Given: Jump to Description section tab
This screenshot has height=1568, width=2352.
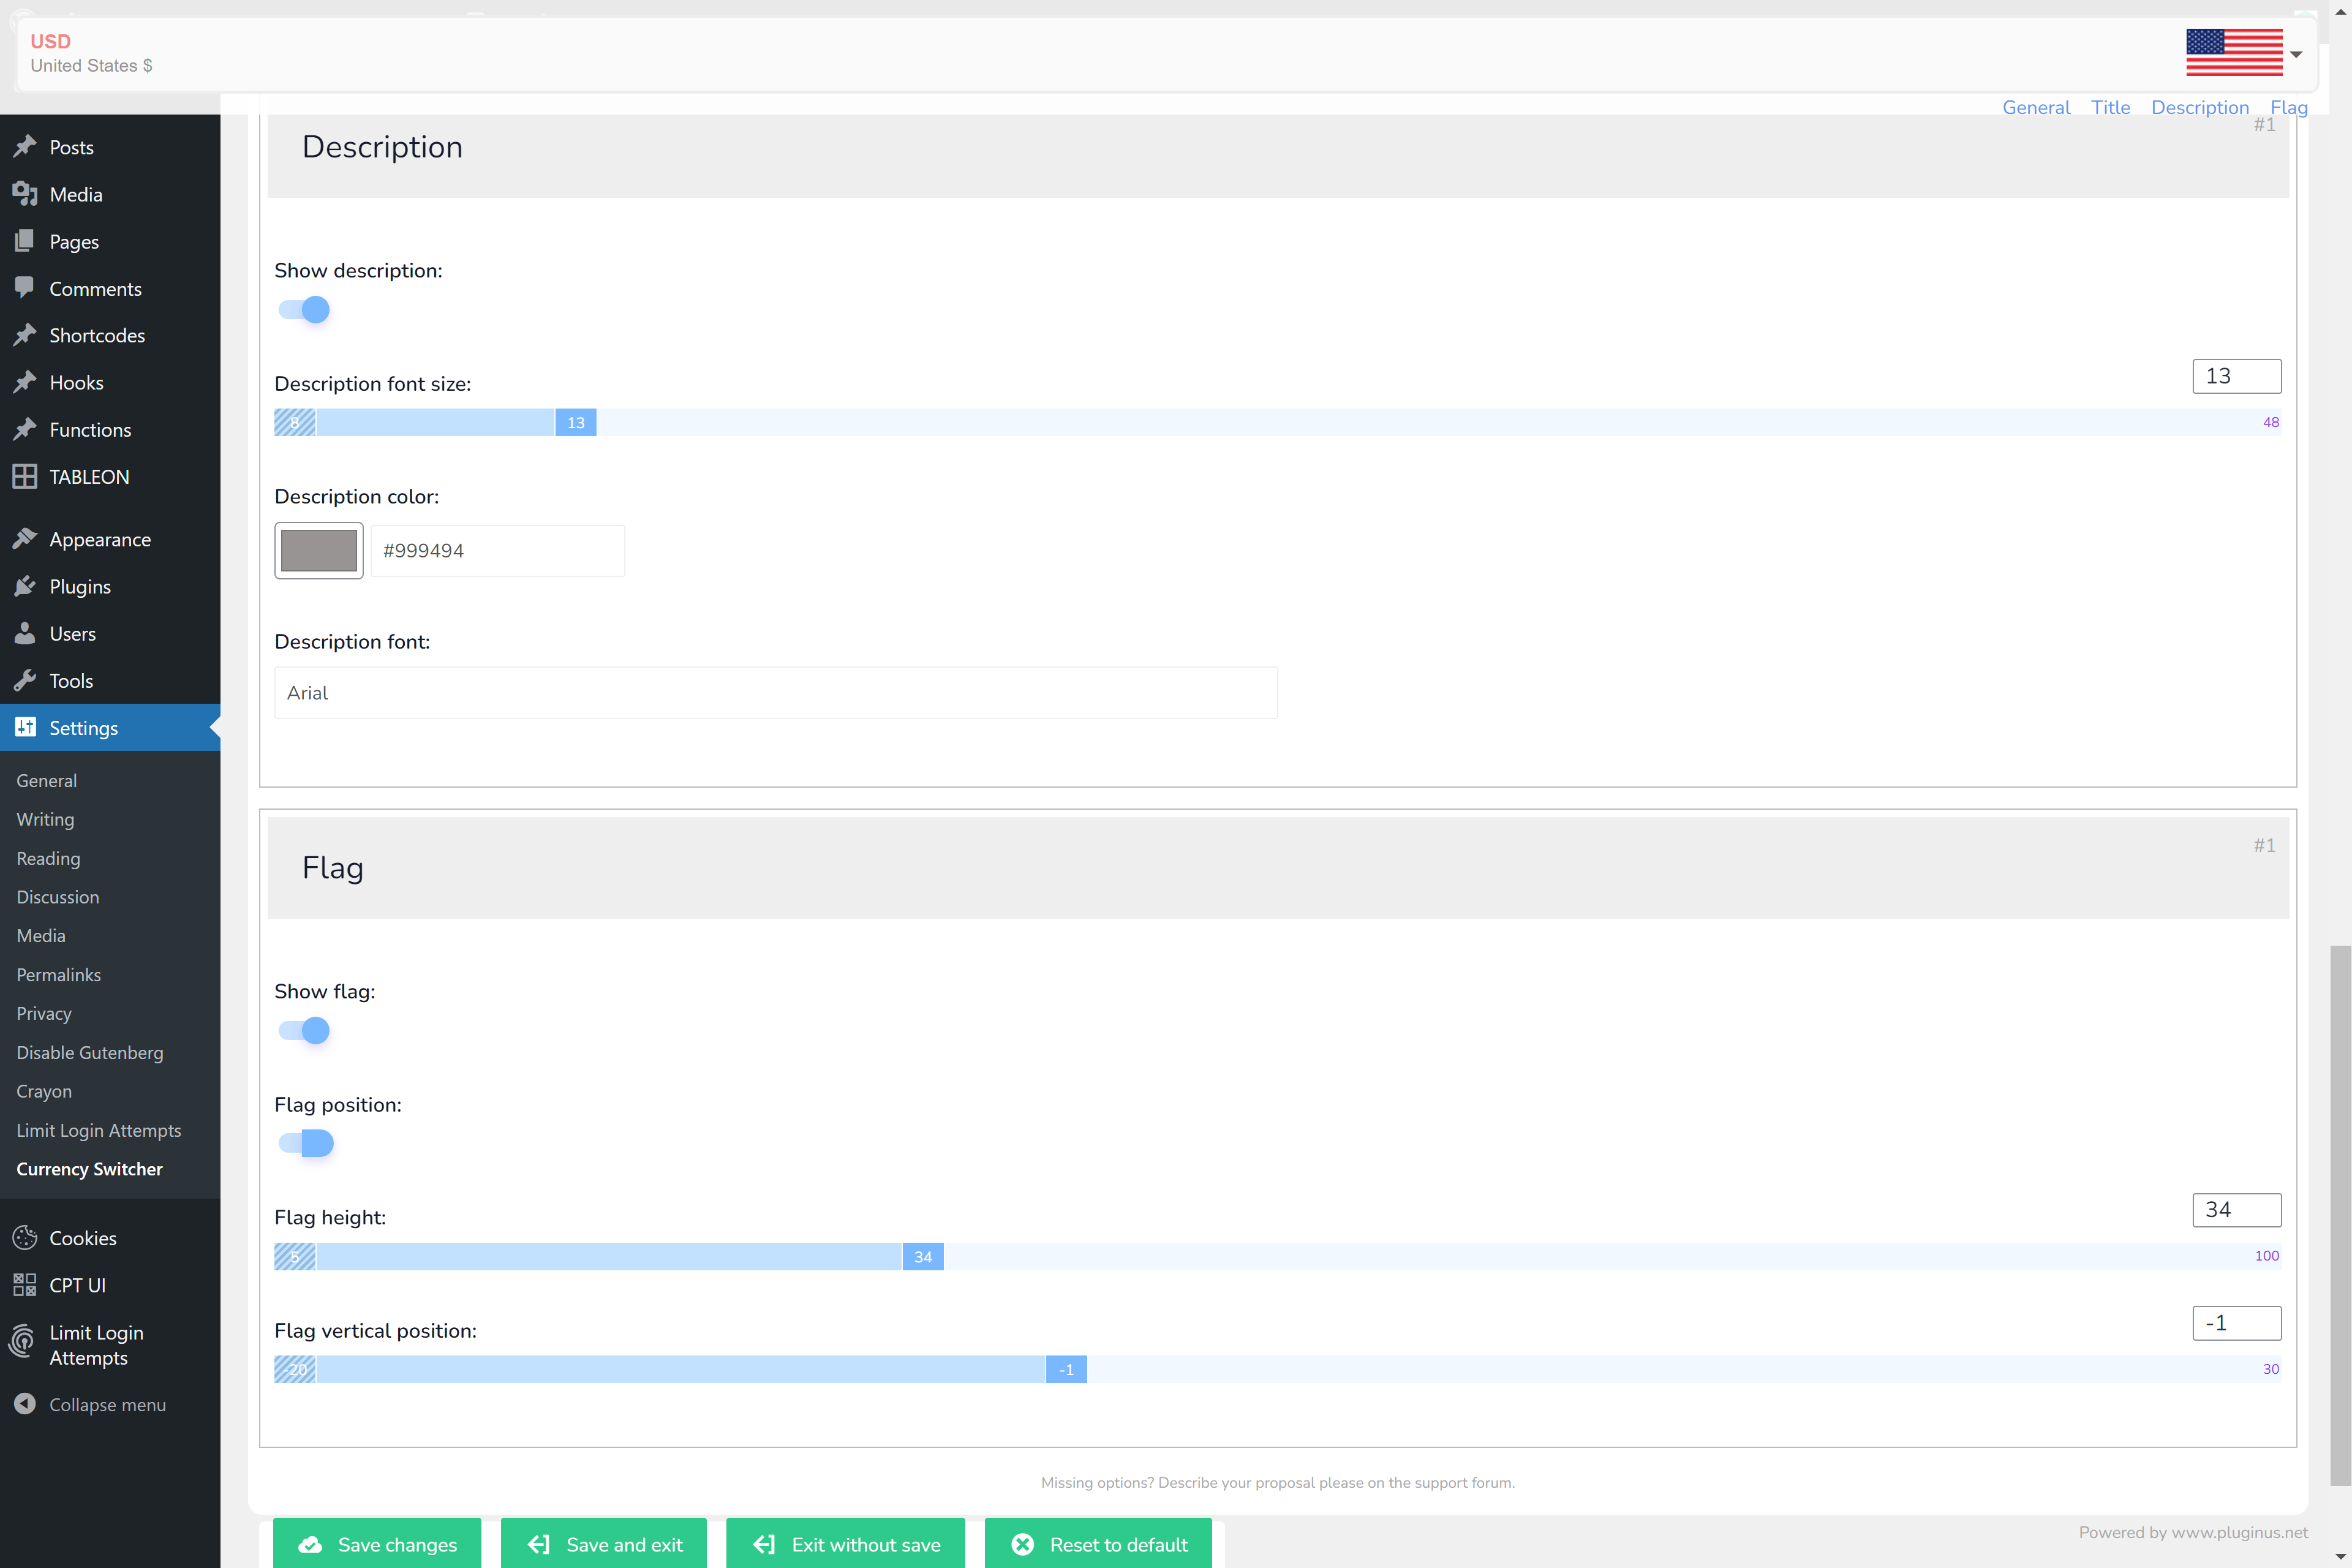Looking at the screenshot, I should tap(2200, 107).
